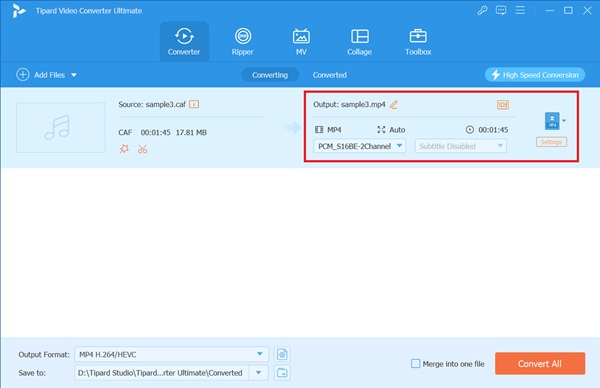The height and width of the screenshot is (388, 600).
Task: Expand the output format icon arrow
Action: tap(564, 121)
